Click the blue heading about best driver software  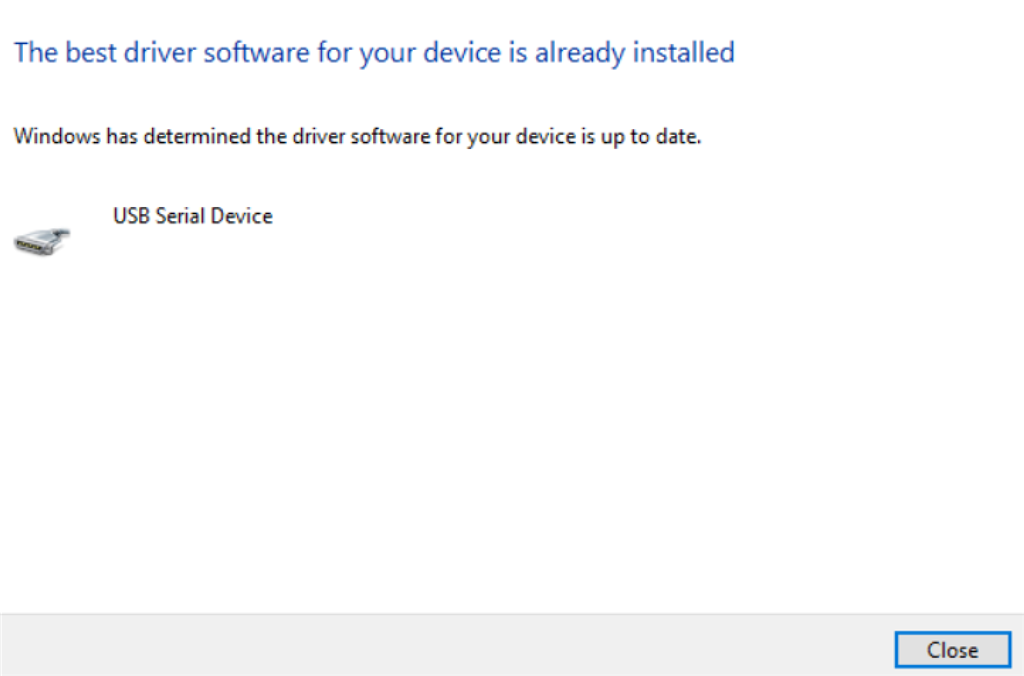(x=374, y=53)
